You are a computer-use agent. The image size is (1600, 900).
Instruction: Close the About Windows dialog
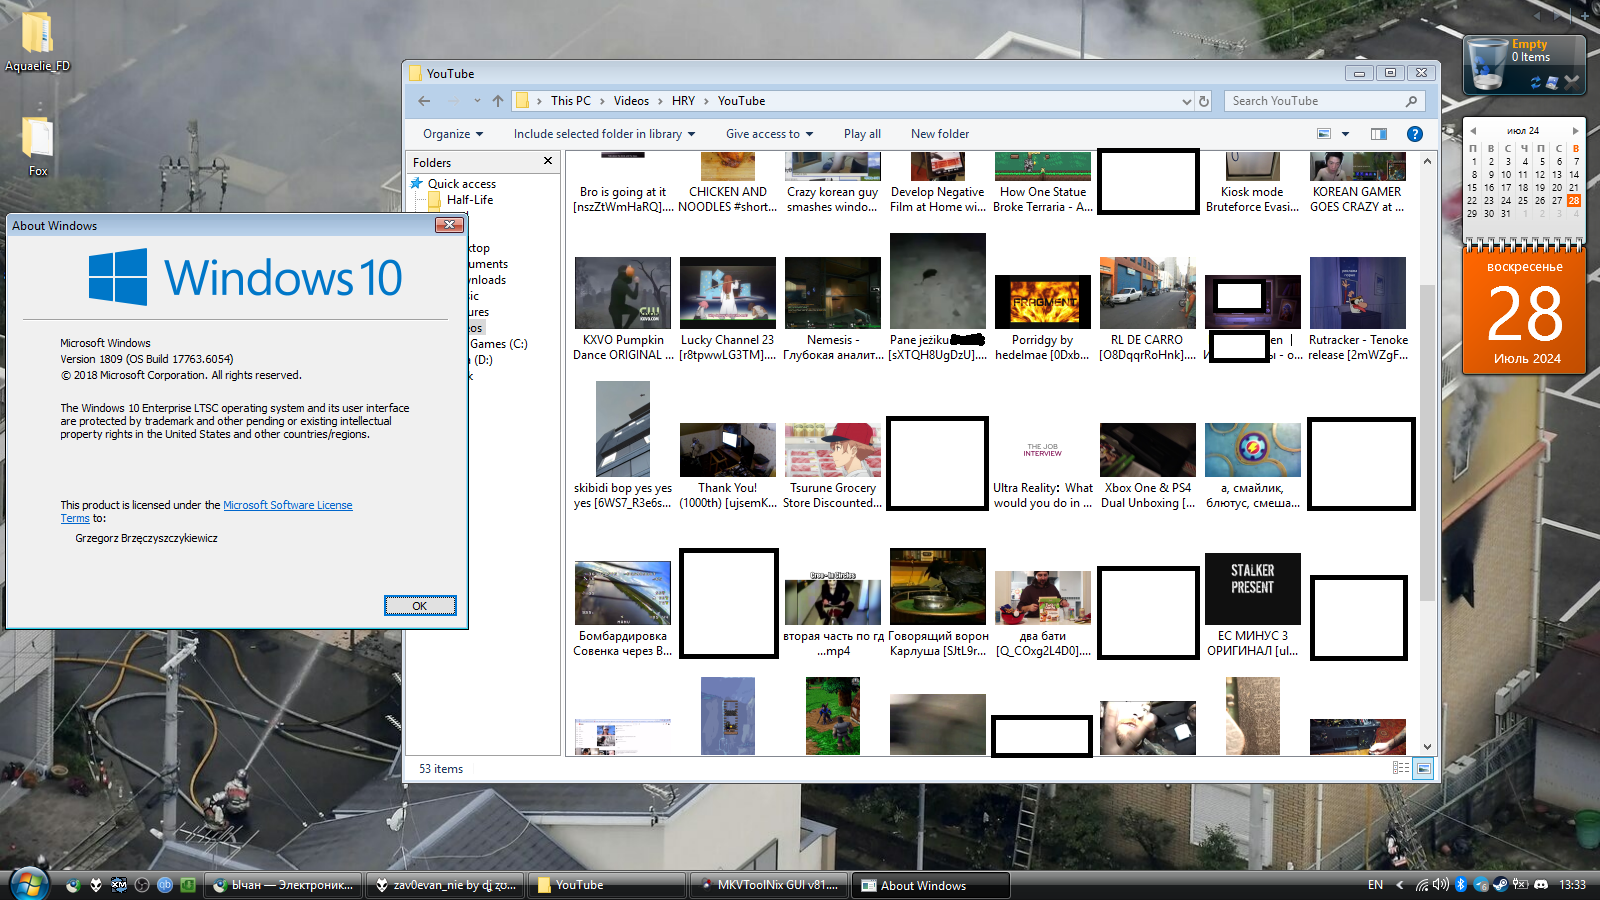pos(450,225)
